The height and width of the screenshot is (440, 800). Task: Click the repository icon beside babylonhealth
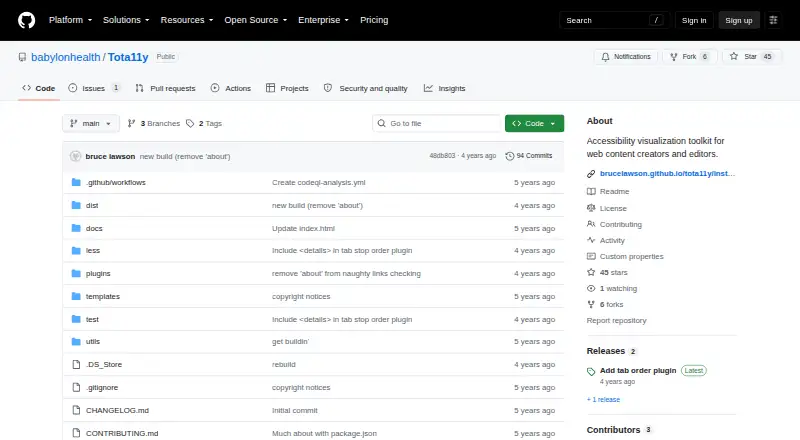click(x=22, y=57)
